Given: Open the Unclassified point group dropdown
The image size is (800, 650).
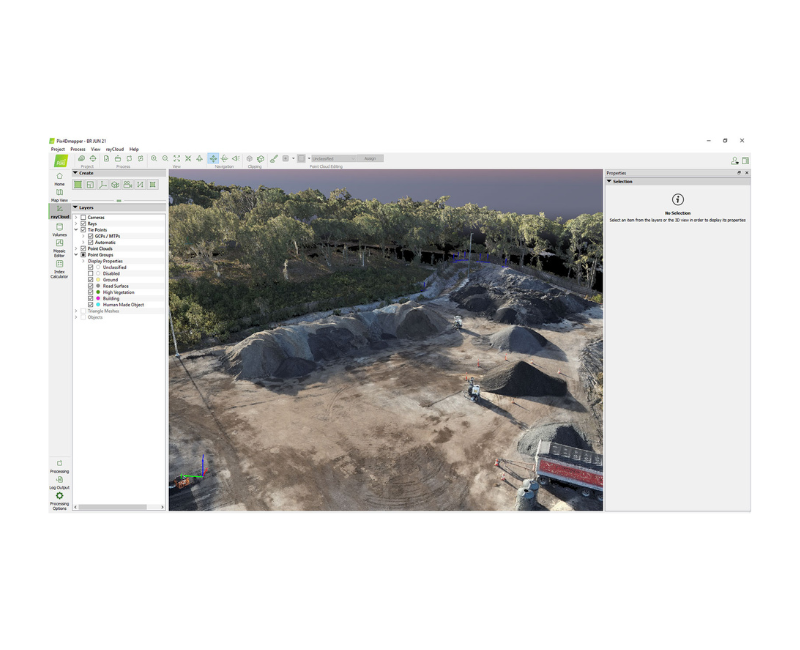Looking at the screenshot, I should (334, 159).
